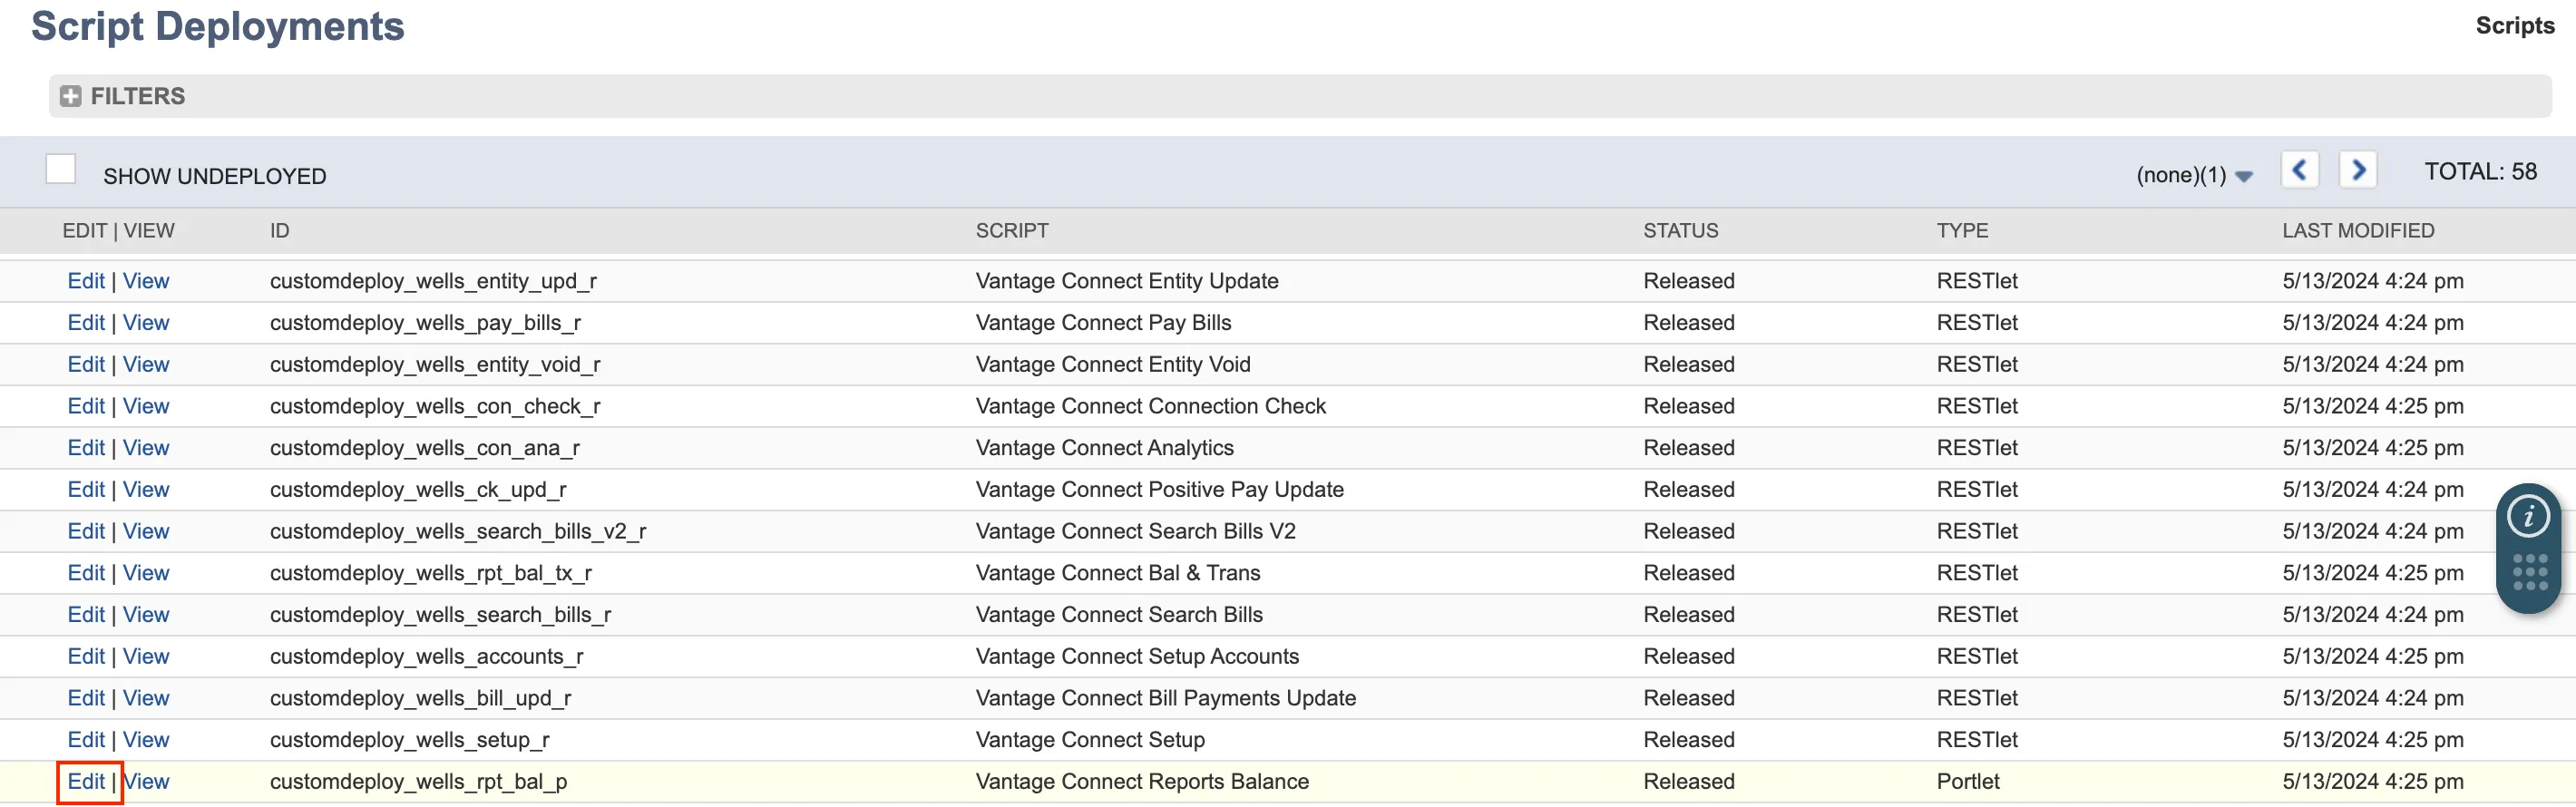The image size is (2576, 807).
Task: Edit the customdeploy_wells_rpt_bal_tx_r deployment
Action: [86, 574]
